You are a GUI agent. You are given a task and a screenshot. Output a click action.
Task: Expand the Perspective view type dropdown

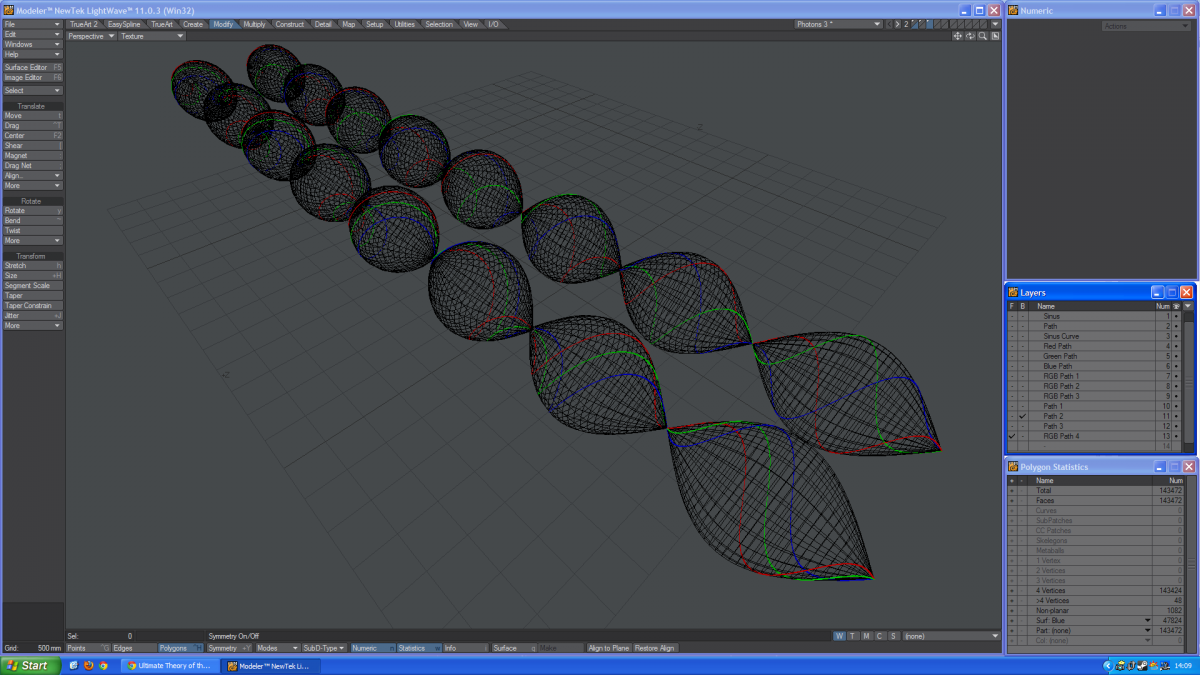[x=91, y=36]
